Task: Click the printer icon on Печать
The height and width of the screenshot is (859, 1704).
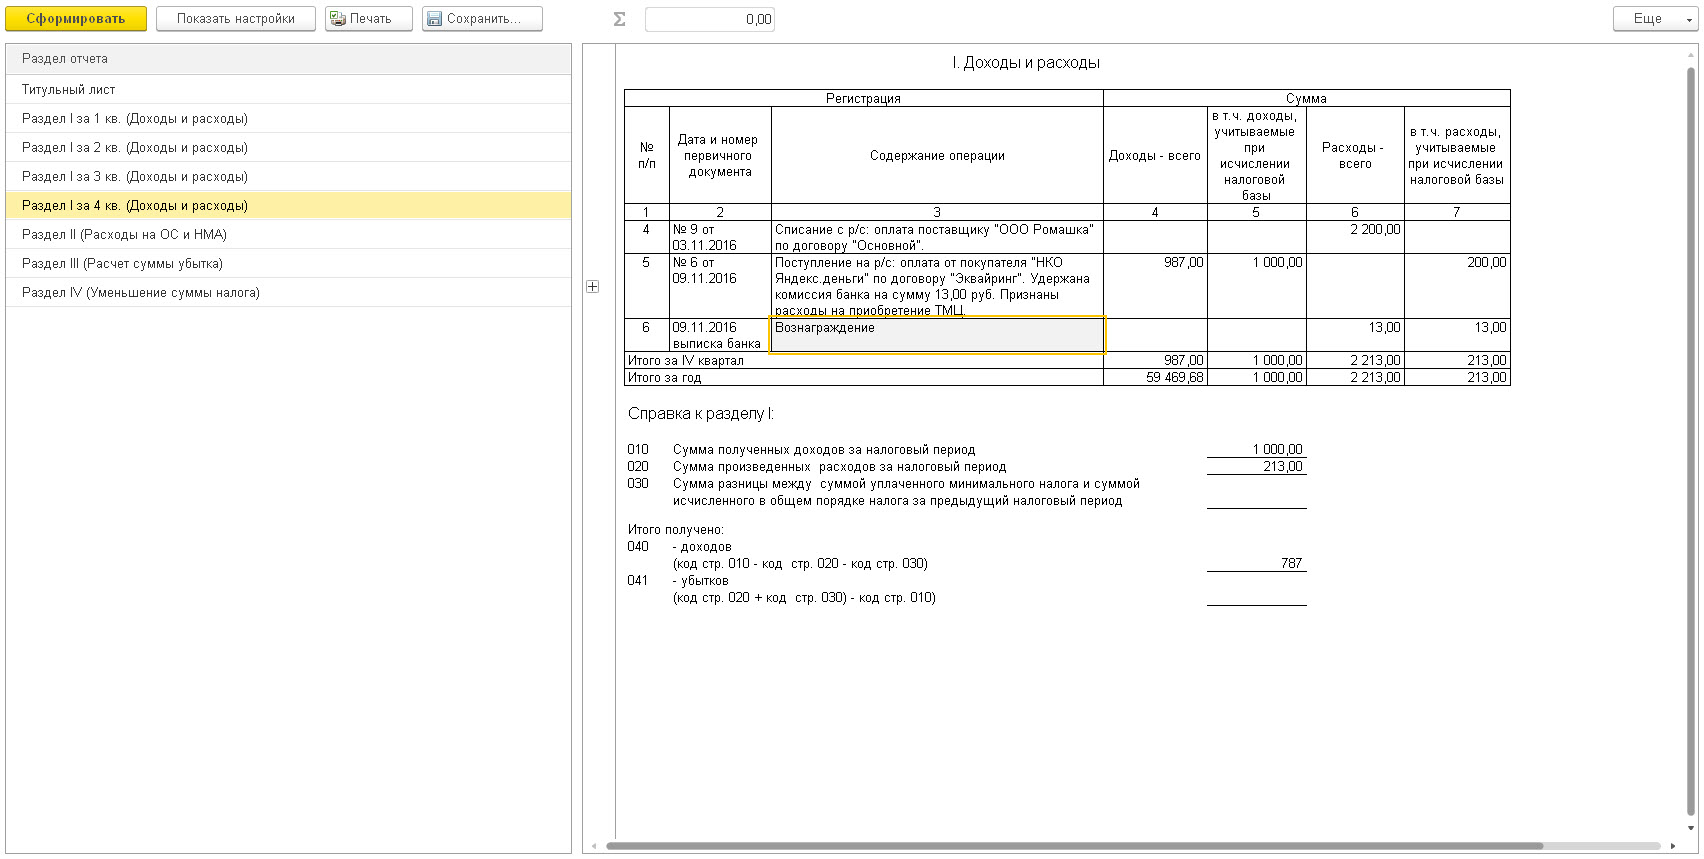Action: pyautogui.click(x=338, y=19)
